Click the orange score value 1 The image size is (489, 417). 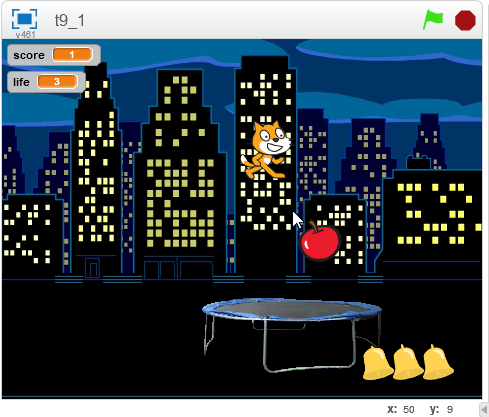pos(72,55)
